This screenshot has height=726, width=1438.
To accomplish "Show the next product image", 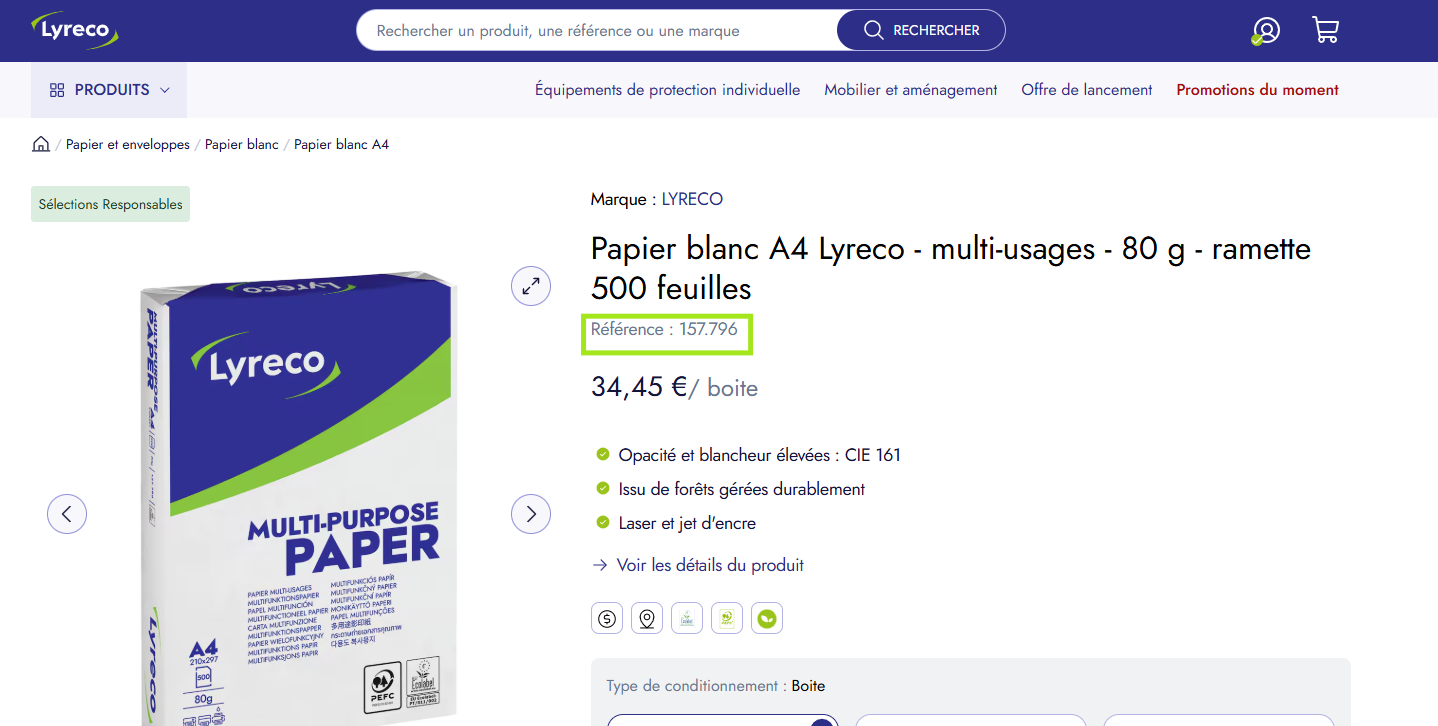I will (531, 514).
